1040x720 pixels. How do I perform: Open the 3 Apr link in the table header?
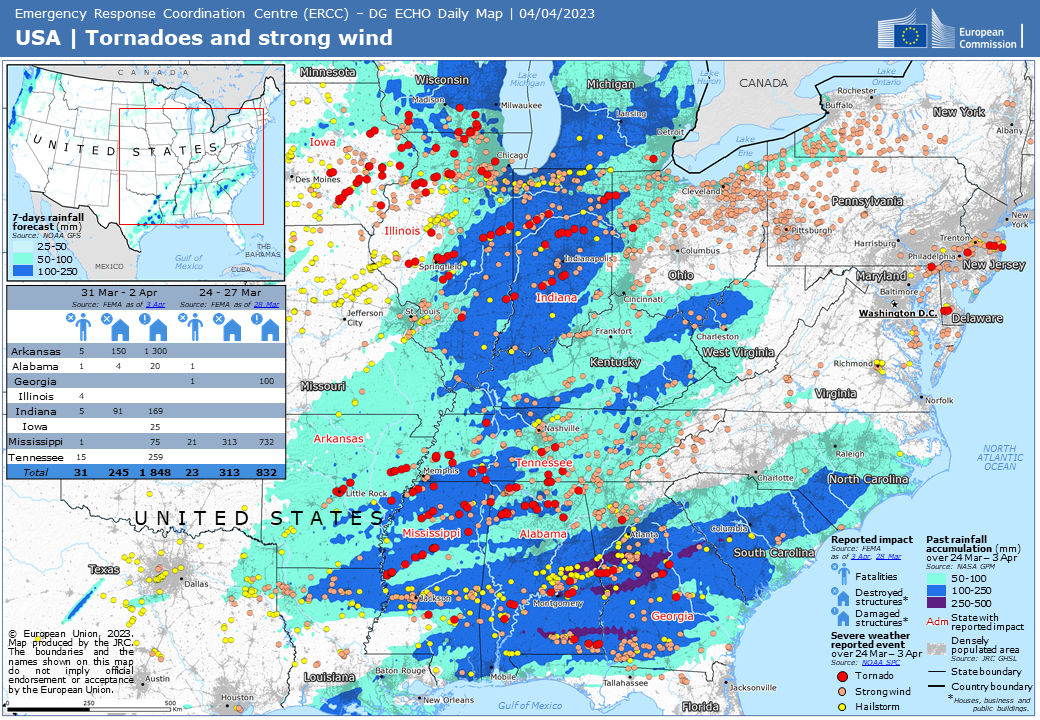pos(154,303)
